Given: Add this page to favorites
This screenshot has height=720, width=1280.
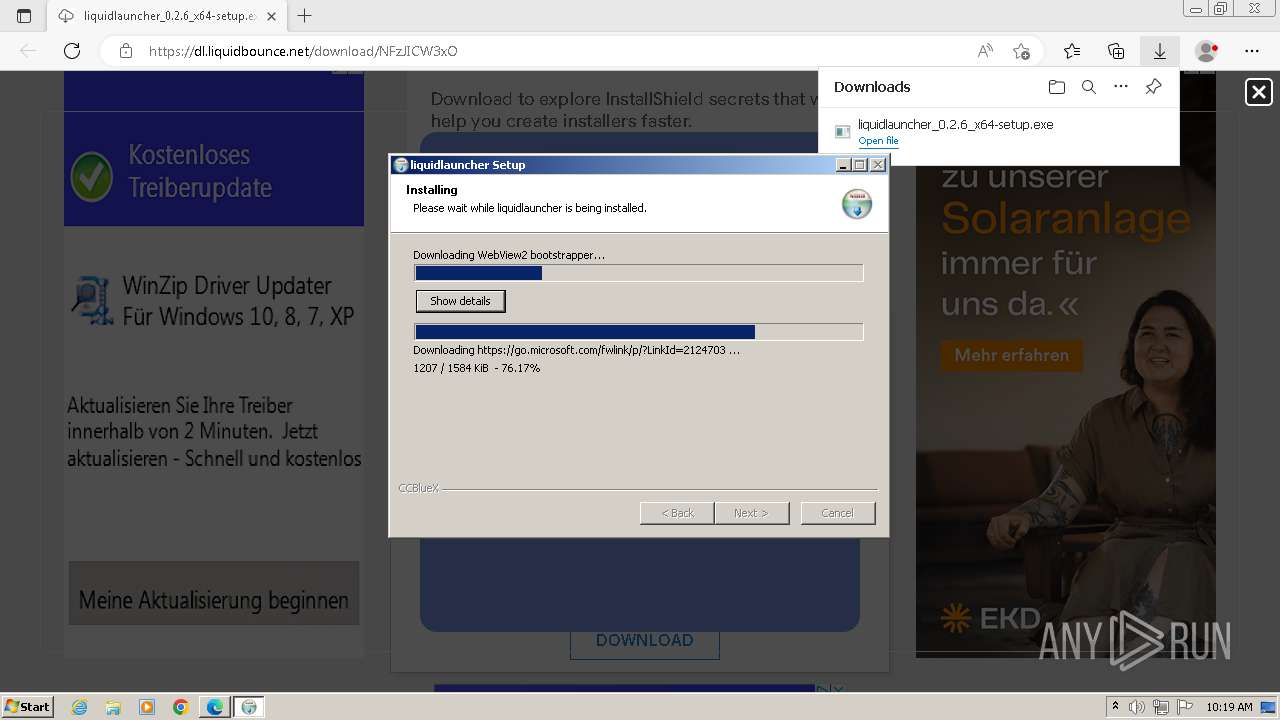Looking at the screenshot, I should 1021,51.
